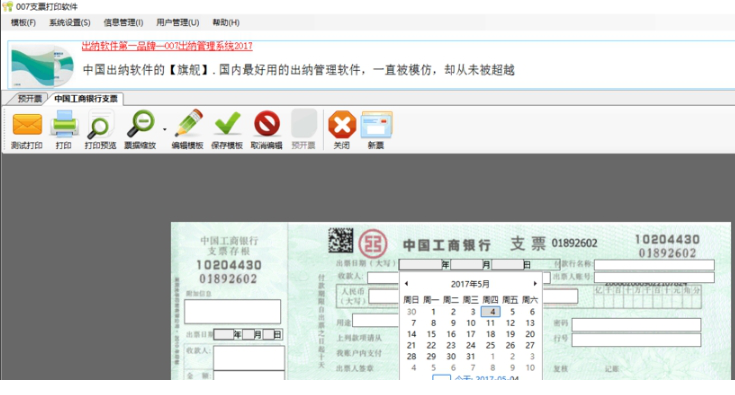Image resolution: width=735 pixels, height=395 pixels.
Task: Click the stub date year field
Action: (x=224, y=335)
